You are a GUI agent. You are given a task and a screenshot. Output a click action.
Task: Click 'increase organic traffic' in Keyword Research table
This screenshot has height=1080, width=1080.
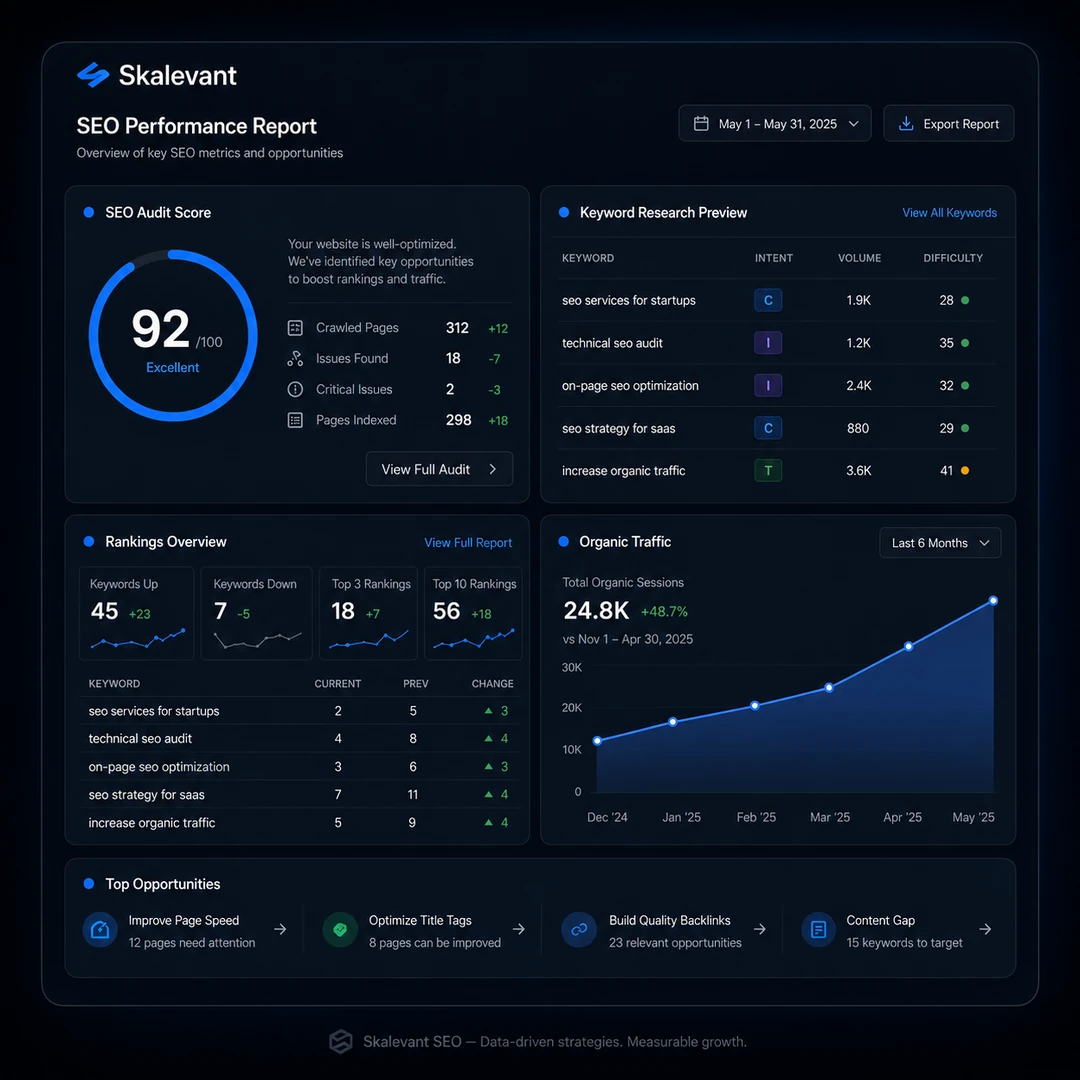(x=623, y=471)
